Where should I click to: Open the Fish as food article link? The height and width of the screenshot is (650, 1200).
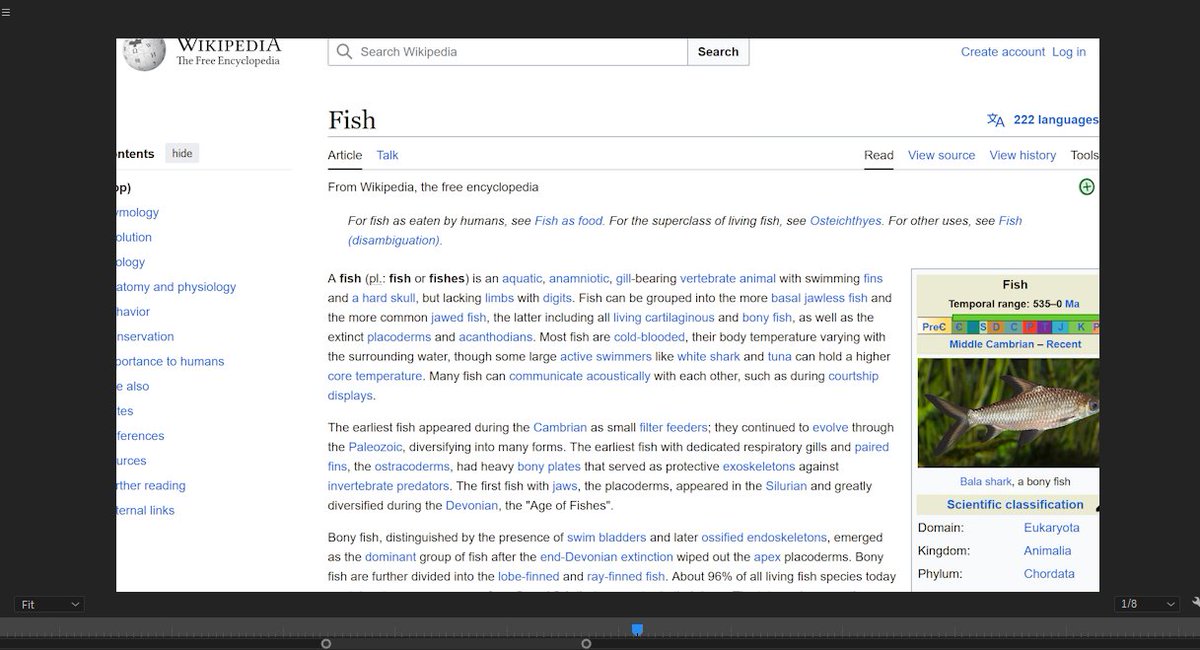(568, 220)
